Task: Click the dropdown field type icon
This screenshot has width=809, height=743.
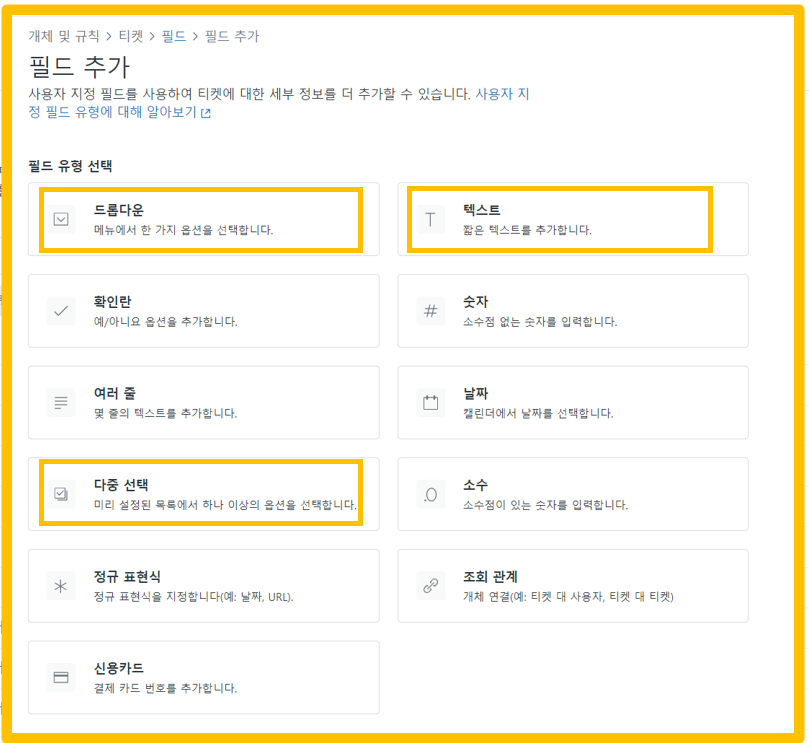Action: pyautogui.click(x=61, y=219)
